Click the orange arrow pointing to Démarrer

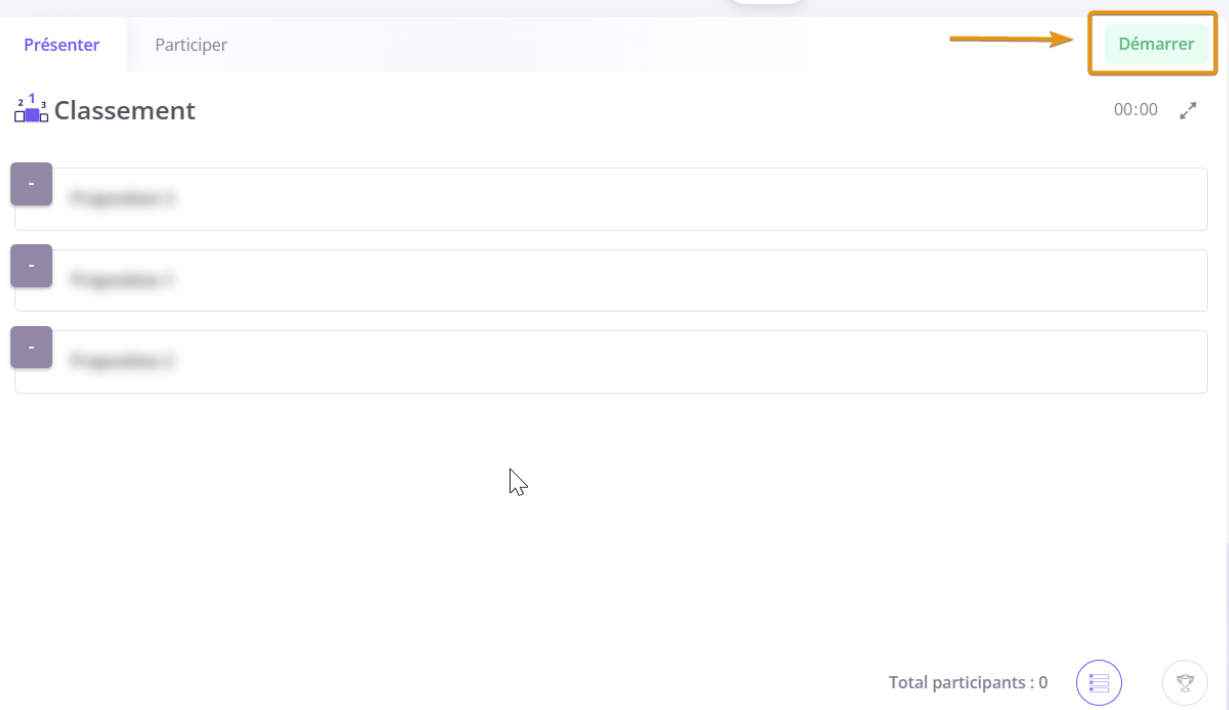click(x=1010, y=40)
